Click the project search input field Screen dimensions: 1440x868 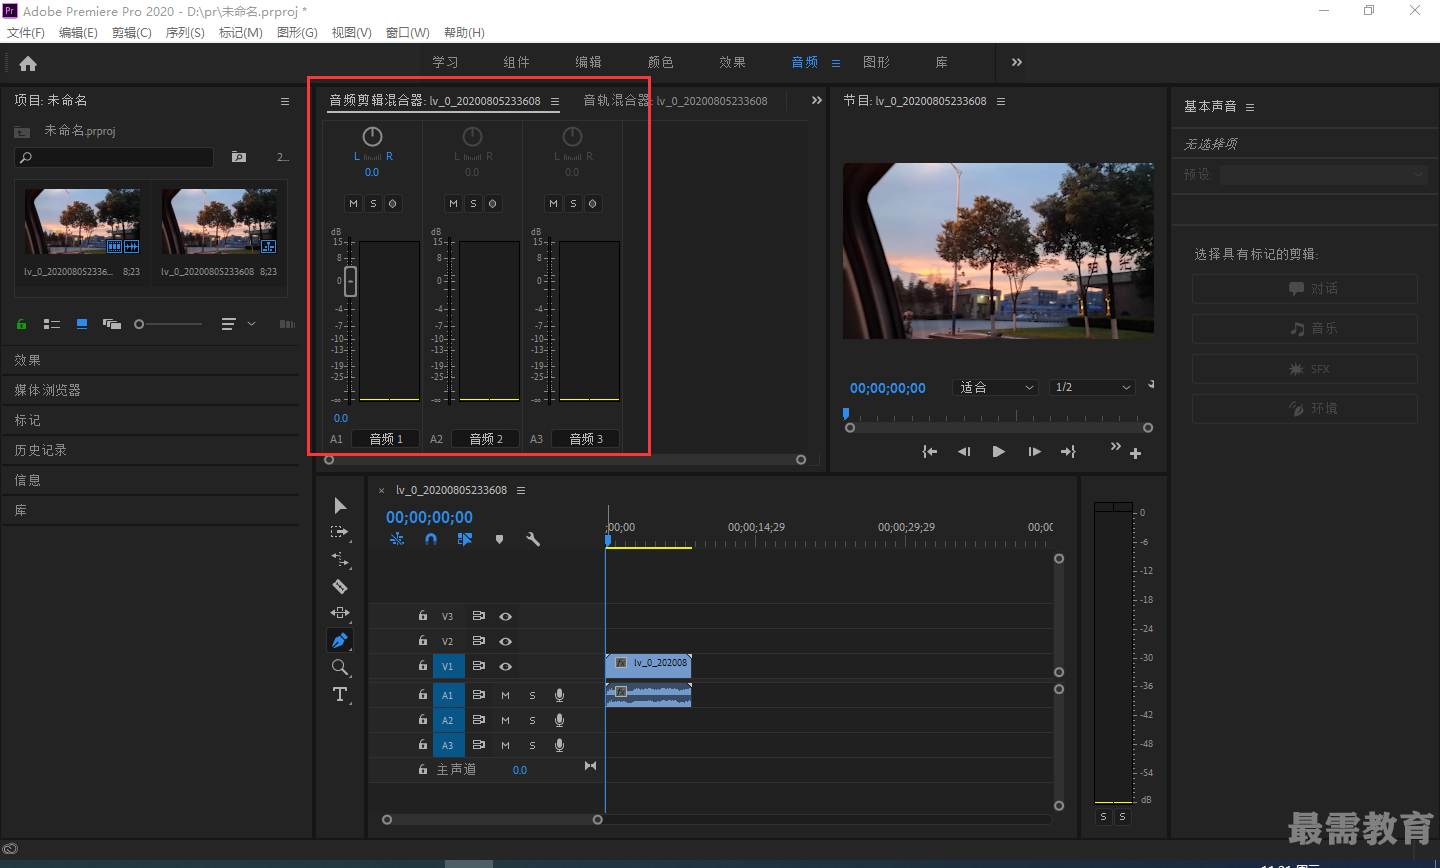pyautogui.click(x=114, y=157)
